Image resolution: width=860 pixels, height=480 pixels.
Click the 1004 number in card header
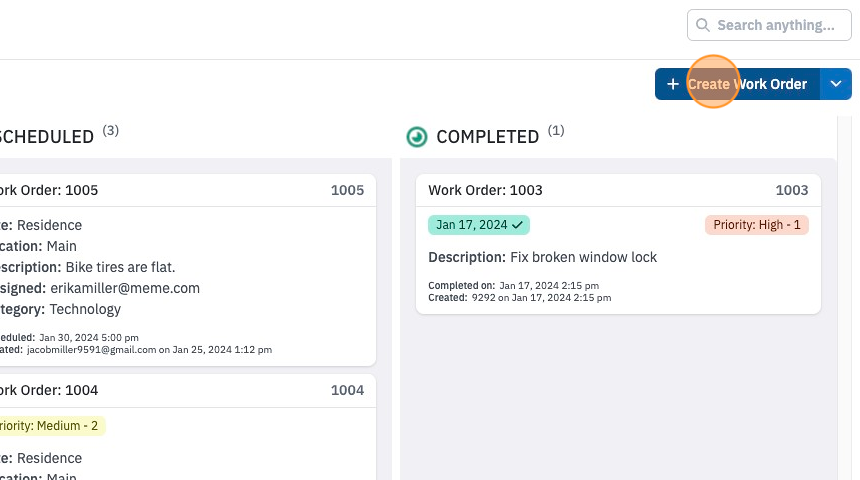[347, 391]
